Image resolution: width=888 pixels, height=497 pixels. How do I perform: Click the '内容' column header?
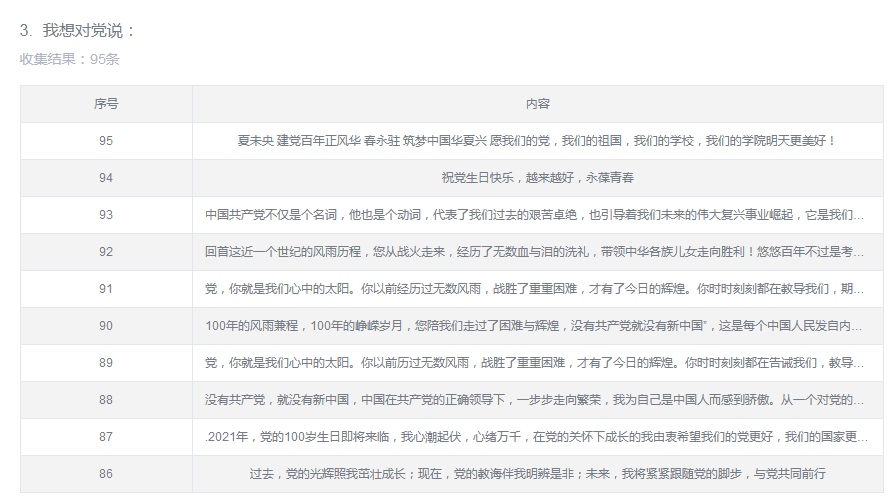(537, 104)
